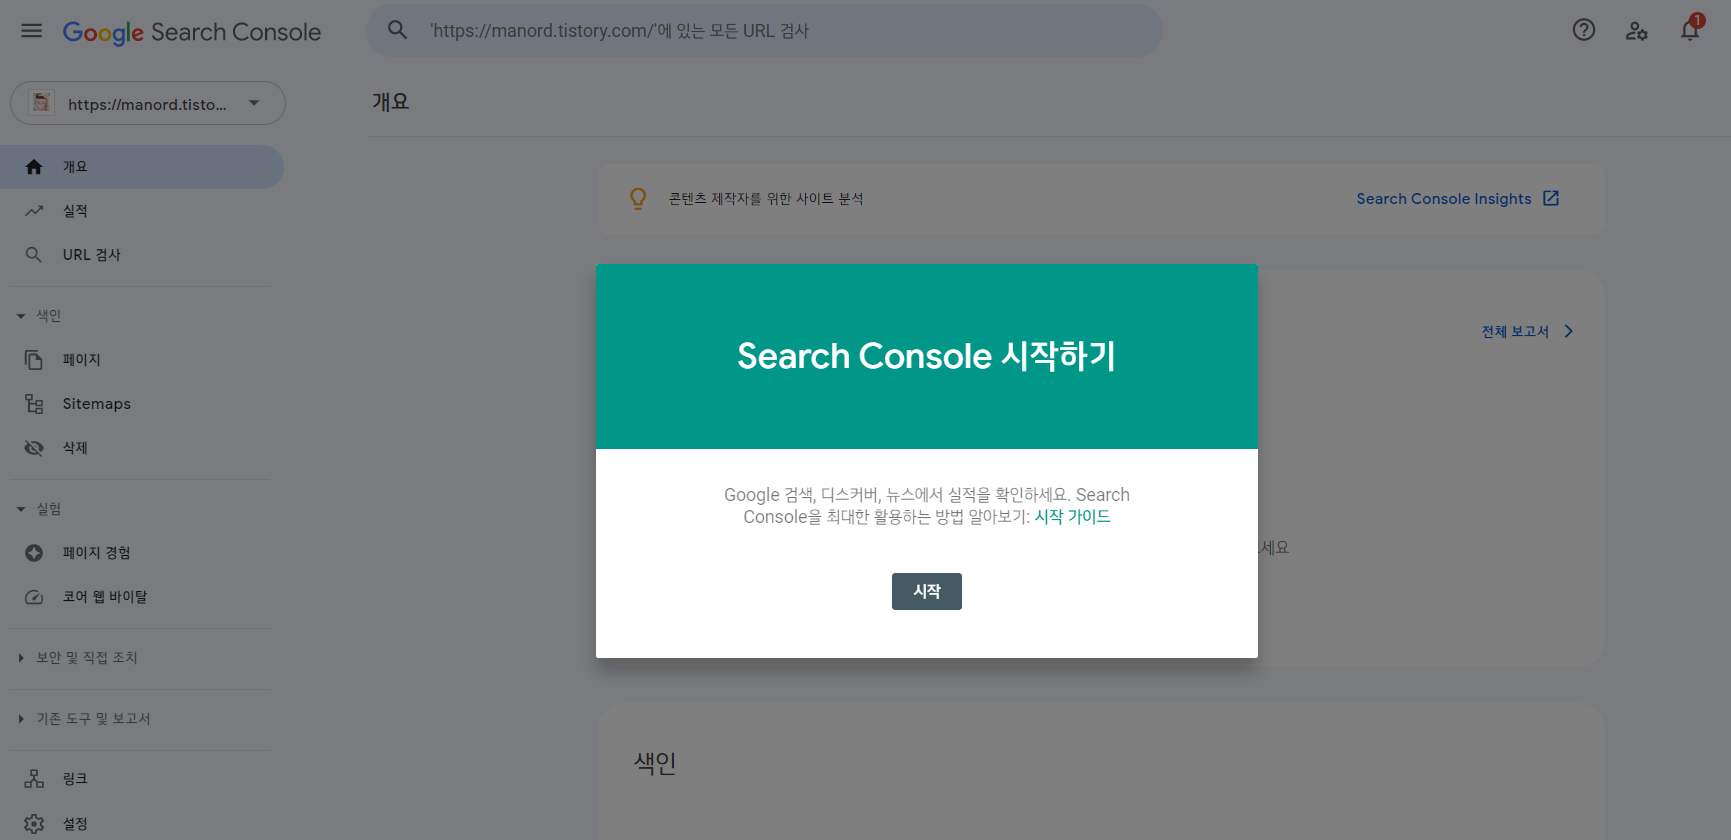Screen dimensions: 1731x840
Task: Click the external link icon beside Search Console Insights
Action: coord(1551,198)
